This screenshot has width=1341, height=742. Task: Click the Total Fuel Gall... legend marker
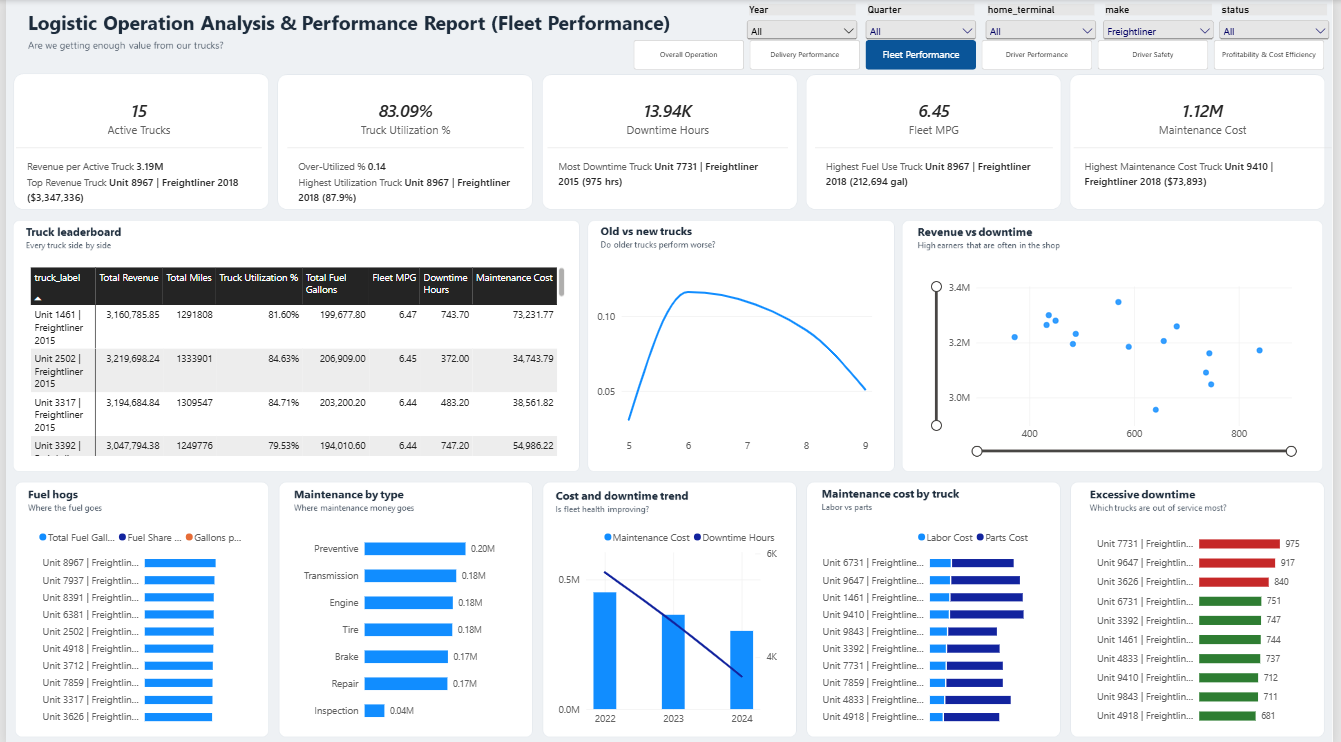point(42,537)
